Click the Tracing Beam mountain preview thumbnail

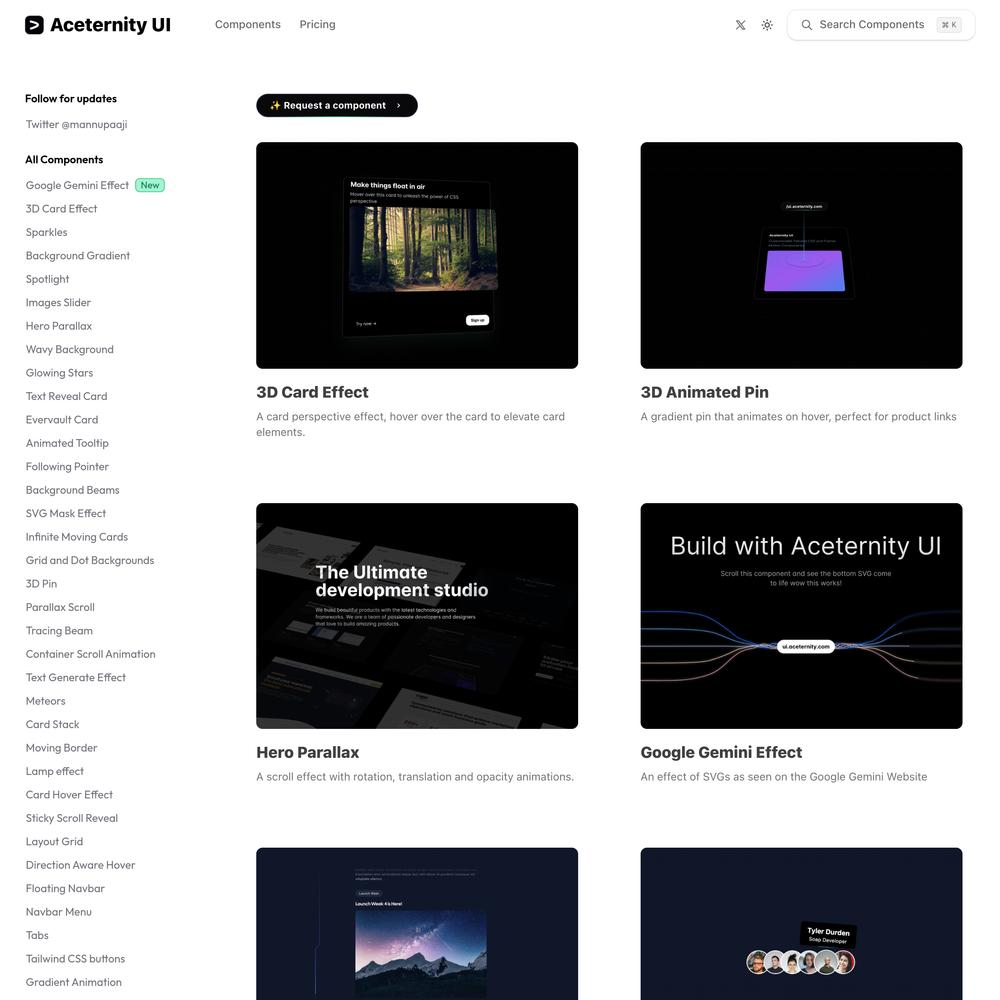coord(417,923)
